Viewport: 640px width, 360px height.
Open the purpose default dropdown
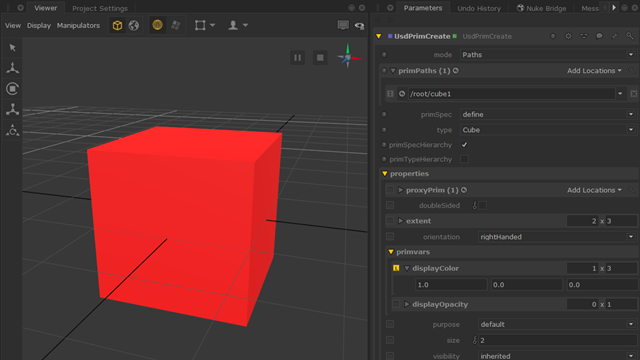(x=557, y=324)
